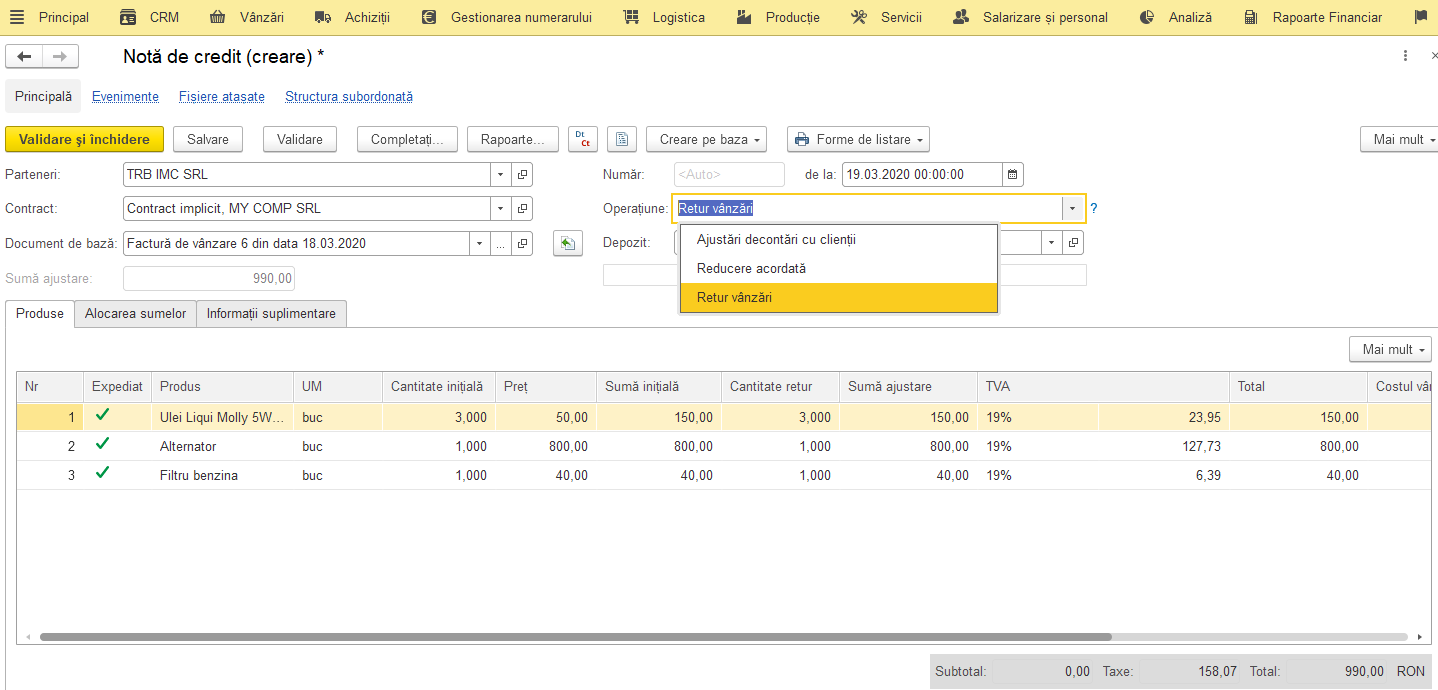Click the three-dot window options icon
Screen dimensions: 1438x690
point(1405,56)
